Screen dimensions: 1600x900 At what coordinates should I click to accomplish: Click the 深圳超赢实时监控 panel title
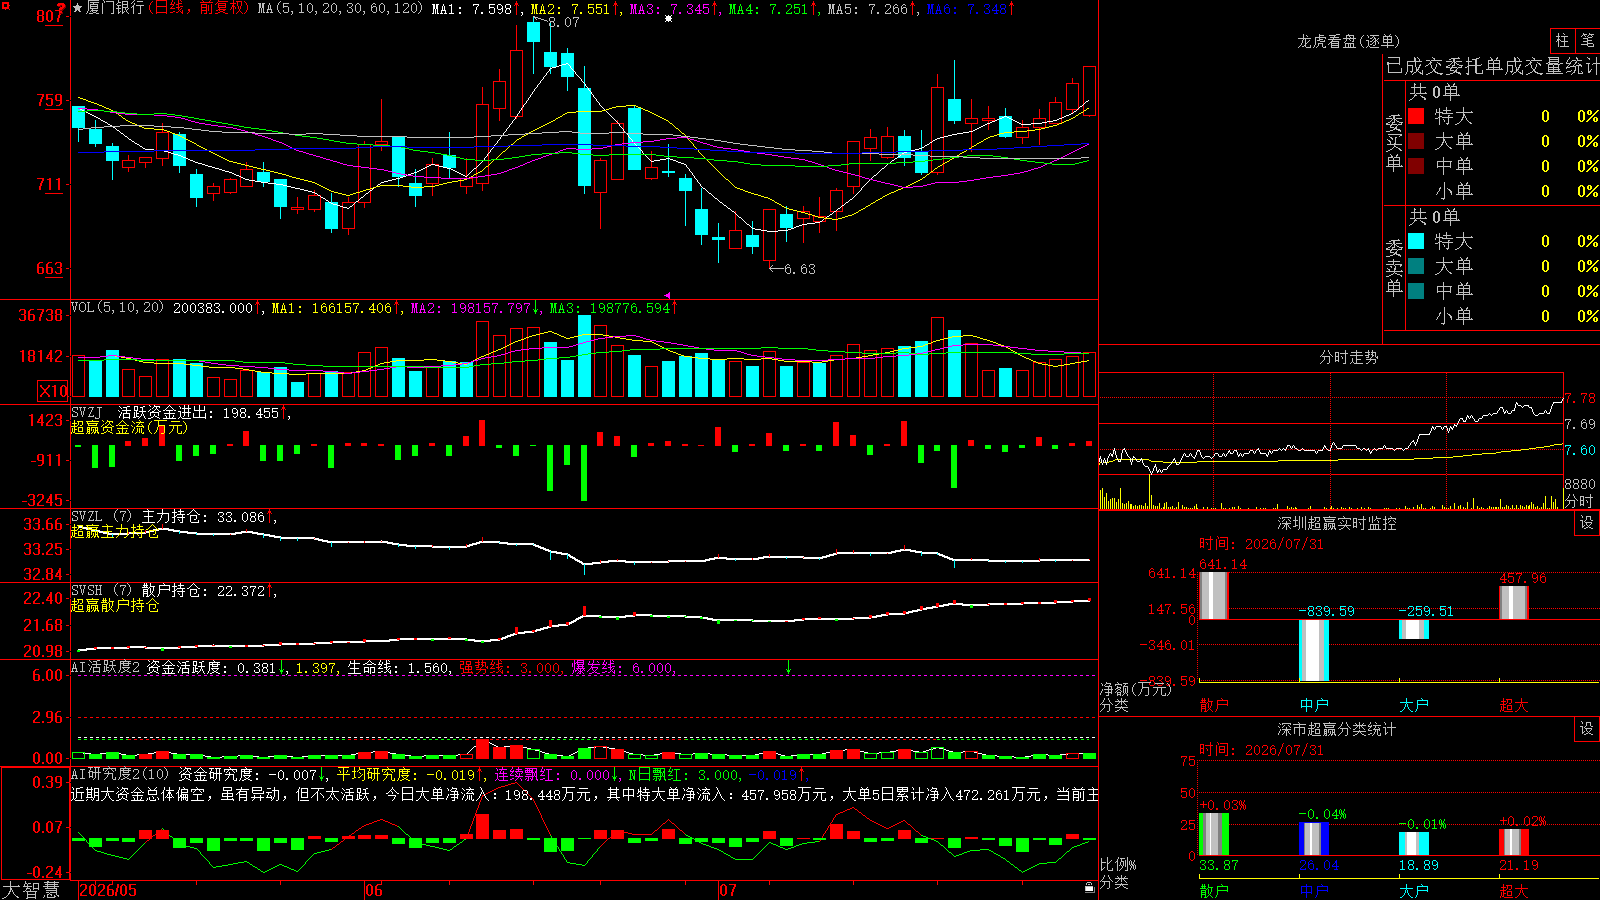tap(1337, 523)
